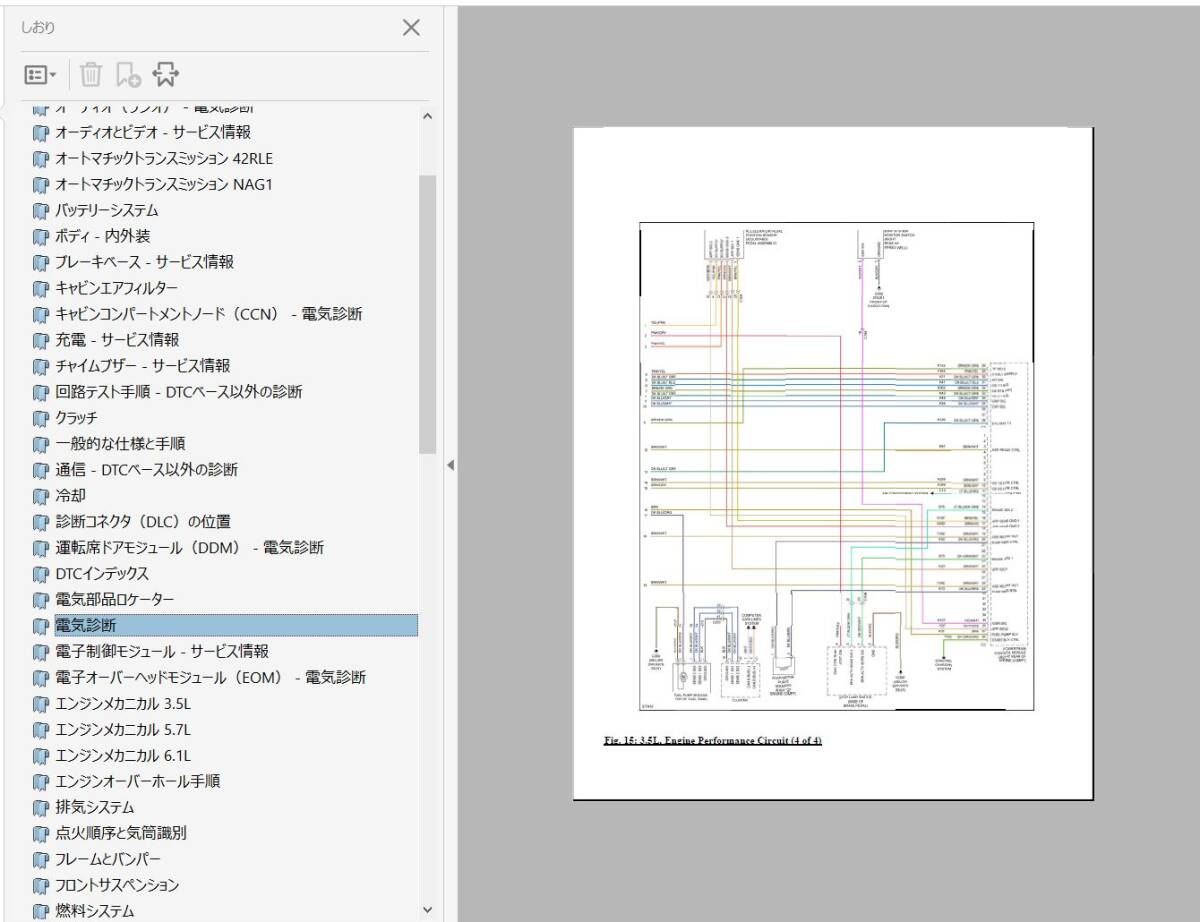Open bookmark 診断コネクタ（DLC）の位置
This screenshot has width=1200, height=922.
143,522
